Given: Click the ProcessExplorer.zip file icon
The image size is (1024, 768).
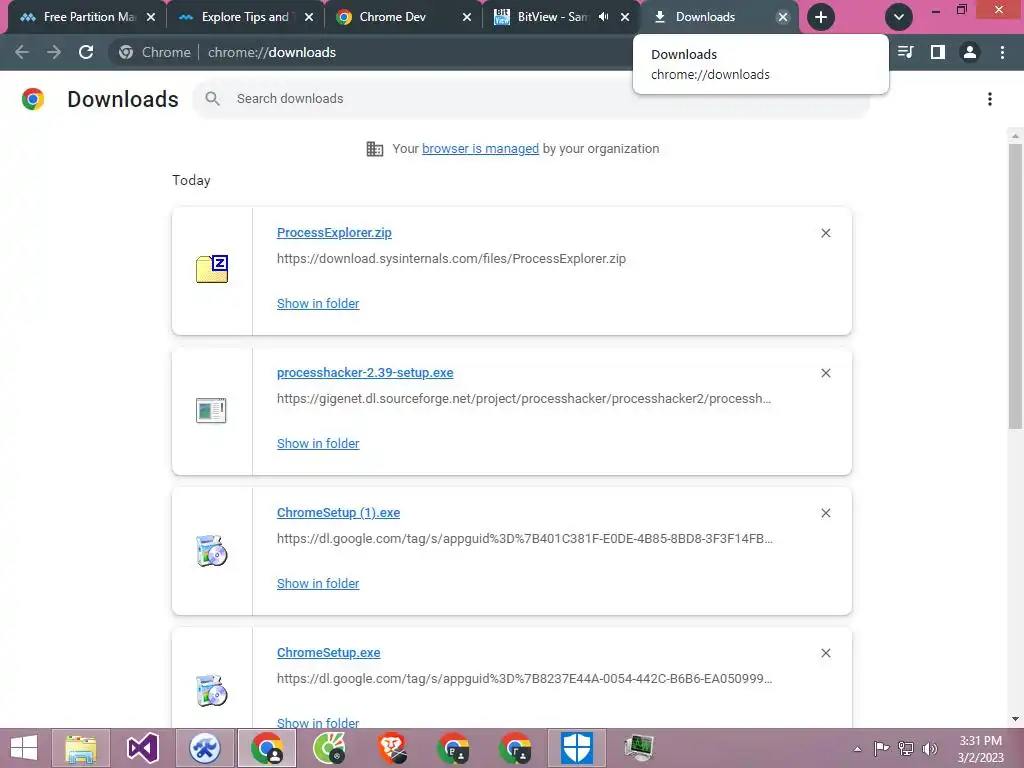Looking at the screenshot, I should [212, 269].
